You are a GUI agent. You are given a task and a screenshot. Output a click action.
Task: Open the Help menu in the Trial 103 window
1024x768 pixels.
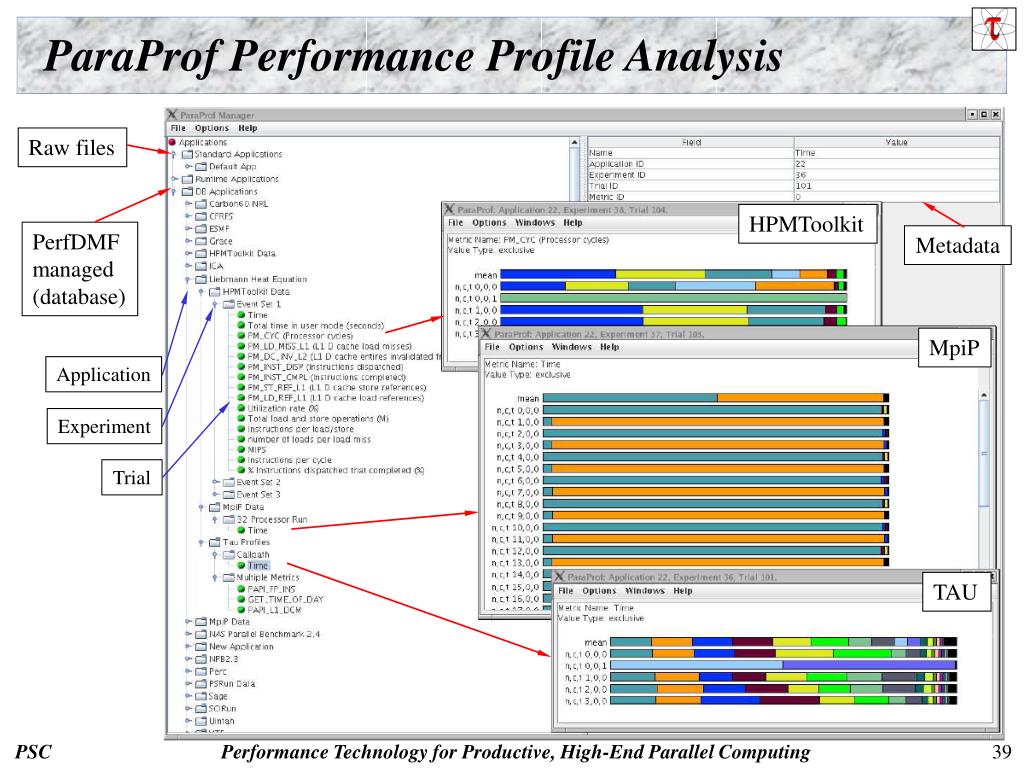609,347
